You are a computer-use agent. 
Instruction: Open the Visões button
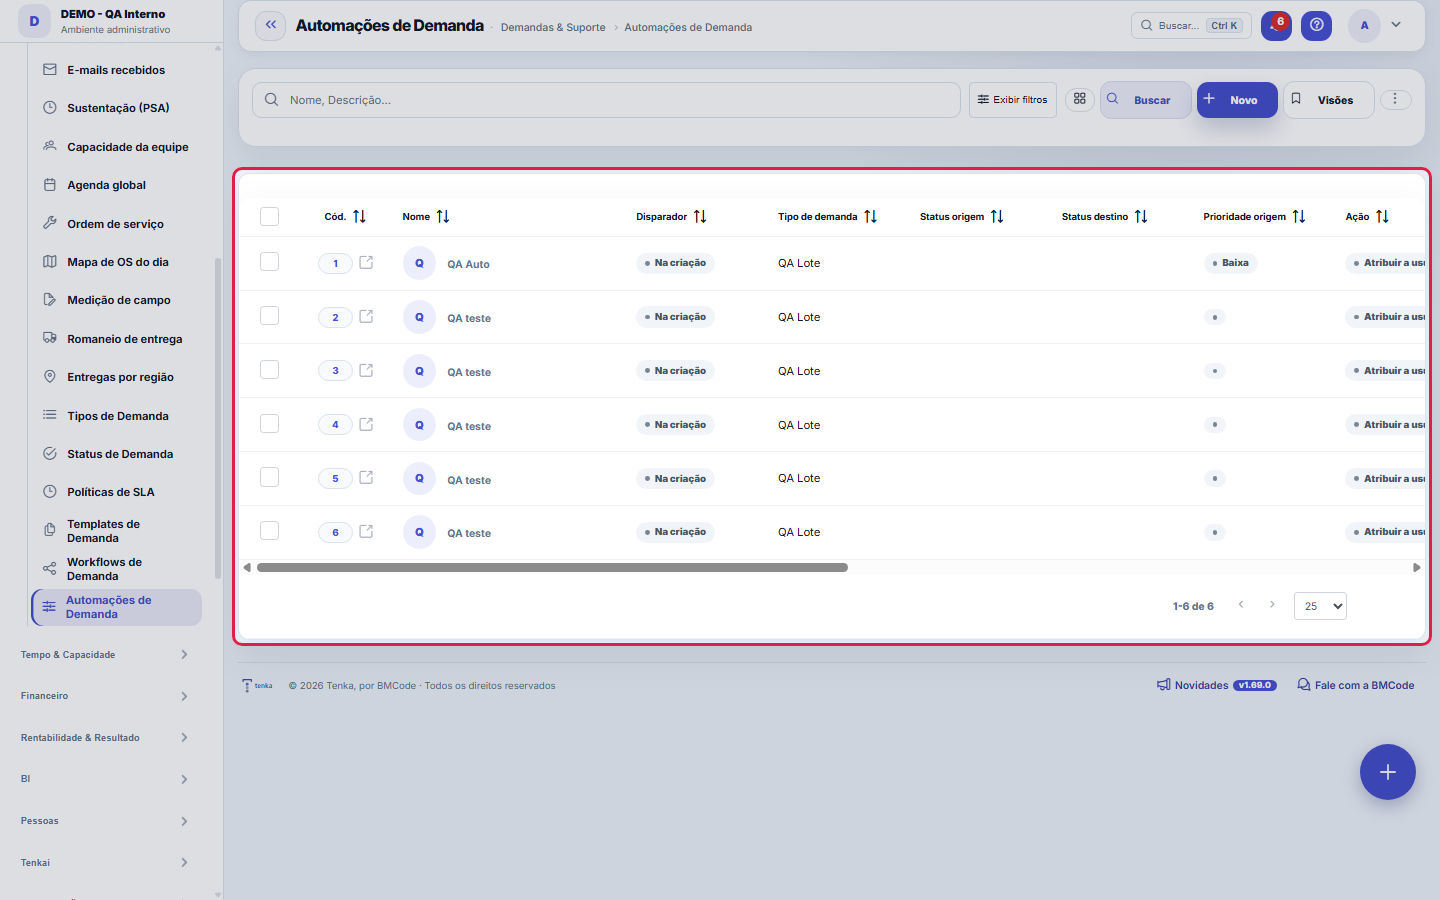1329,100
